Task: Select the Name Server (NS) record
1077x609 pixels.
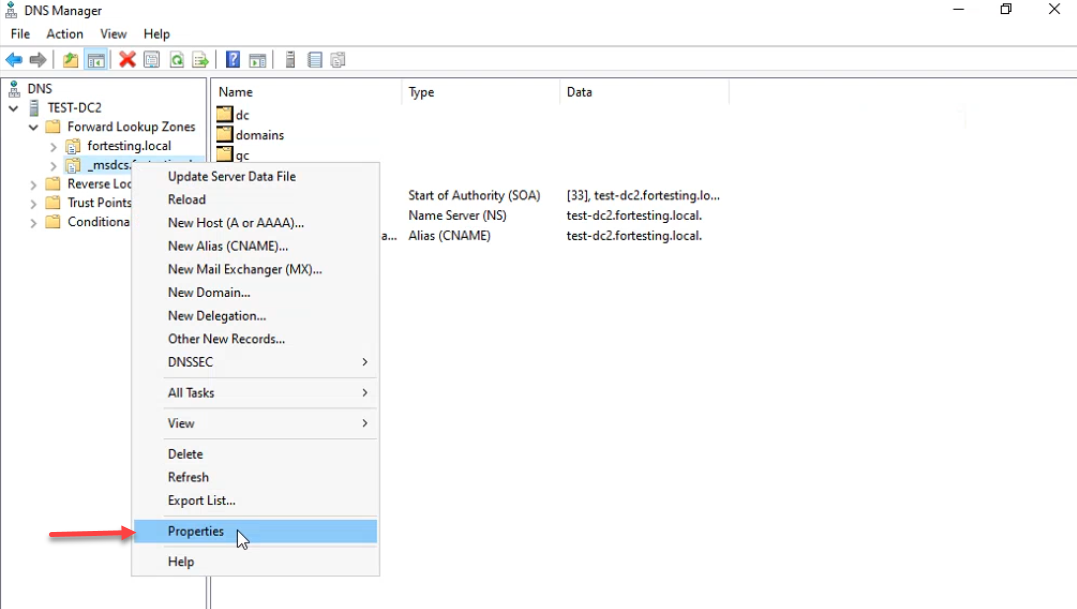Action: 457,216
